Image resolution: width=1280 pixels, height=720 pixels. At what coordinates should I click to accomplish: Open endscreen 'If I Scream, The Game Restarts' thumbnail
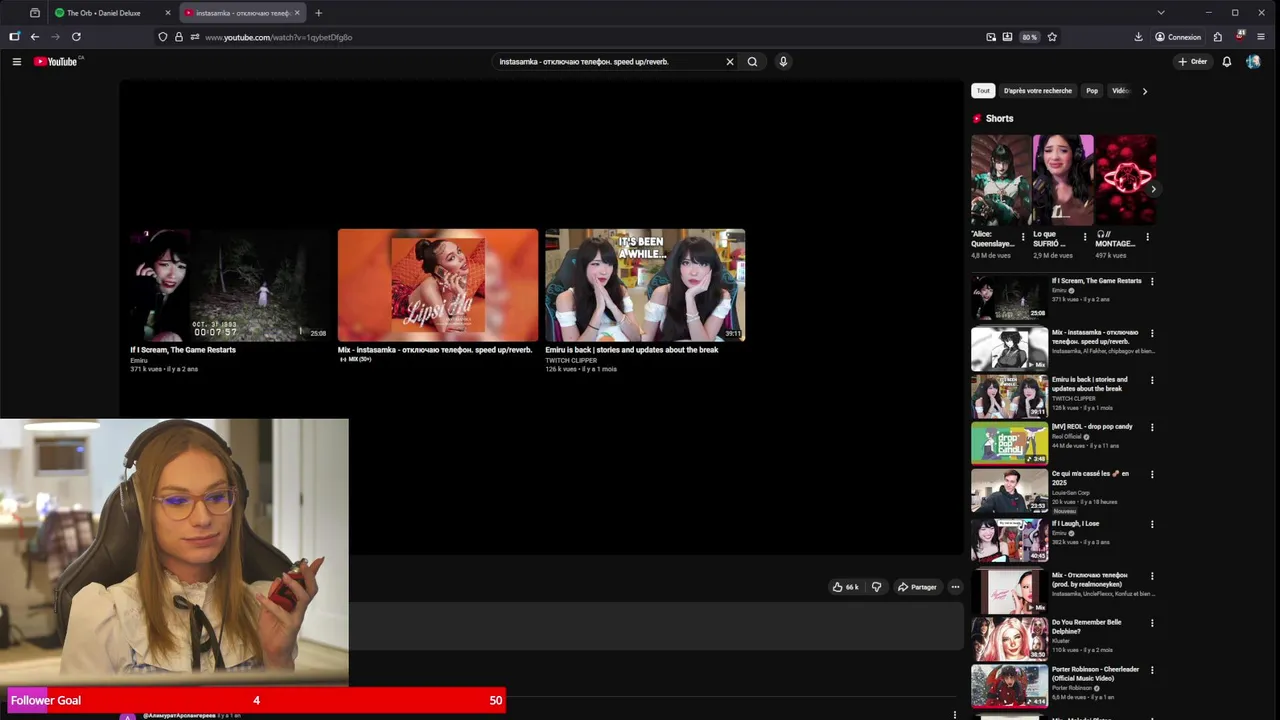[229, 285]
